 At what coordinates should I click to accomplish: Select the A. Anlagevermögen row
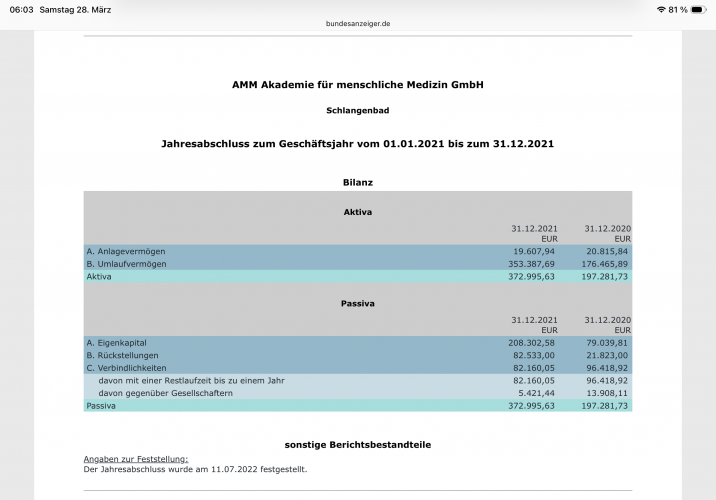(127, 250)
